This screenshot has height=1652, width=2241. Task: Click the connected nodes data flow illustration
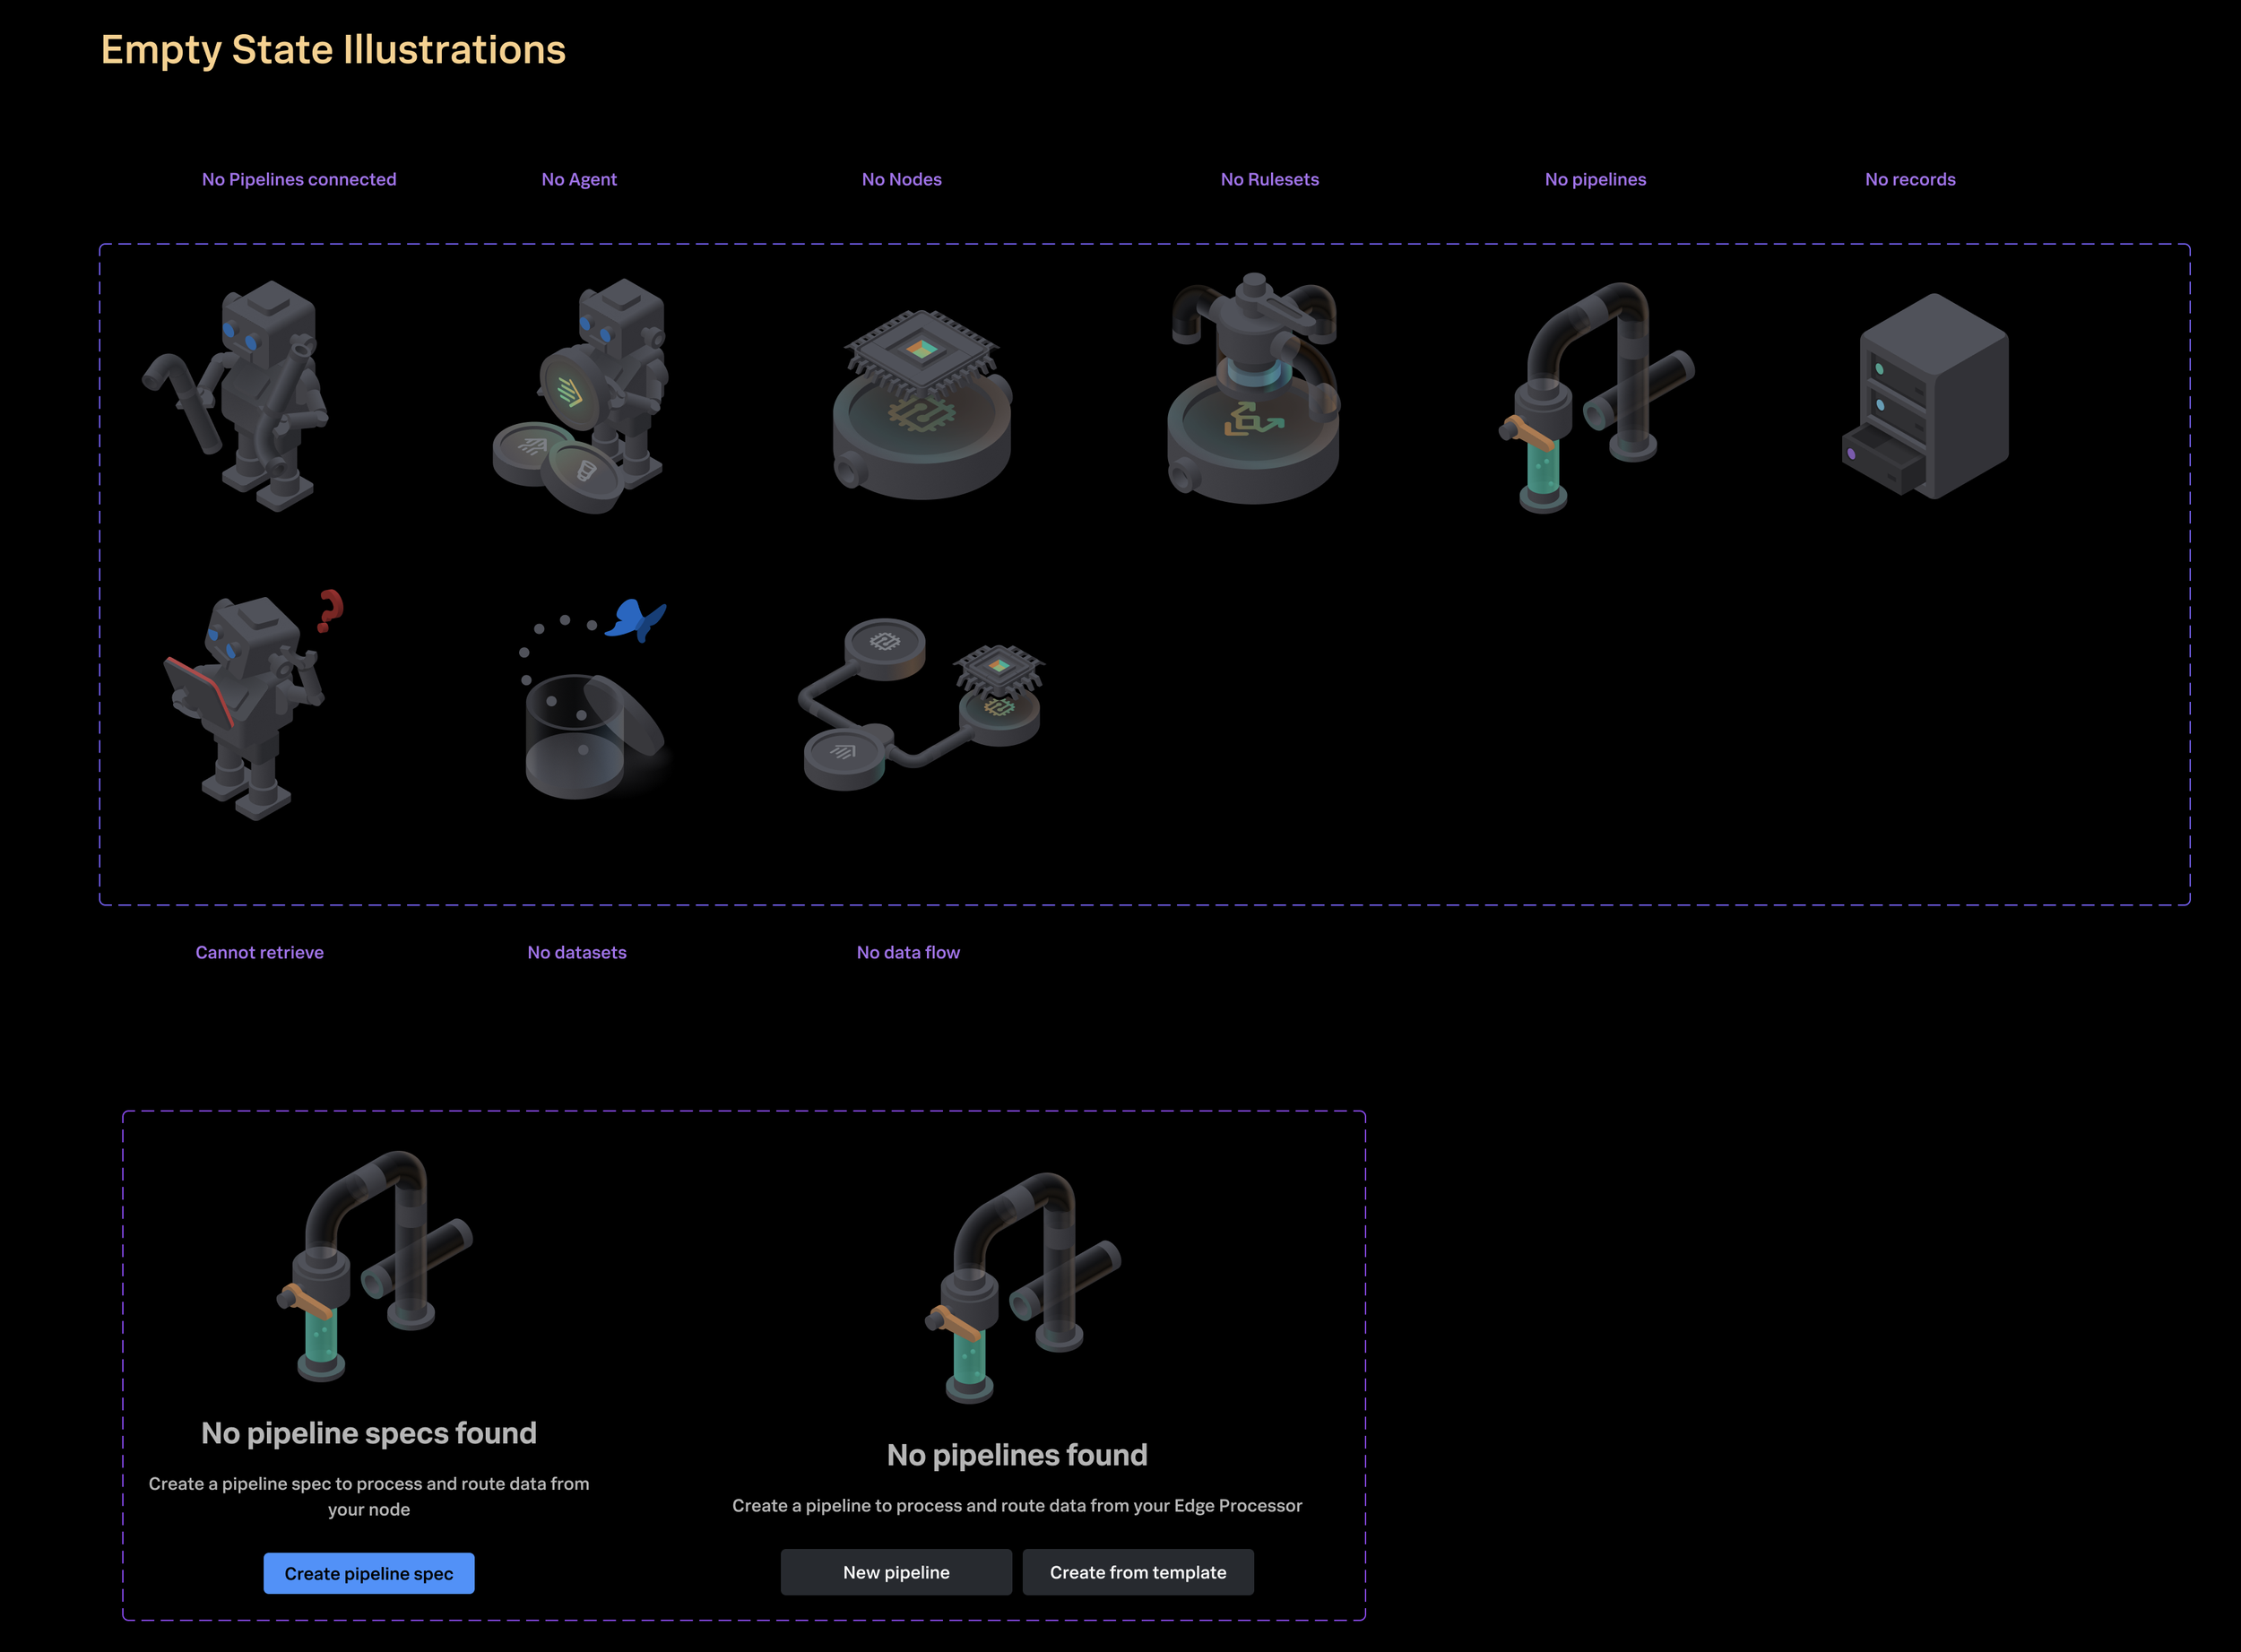(x=921, y=703)
